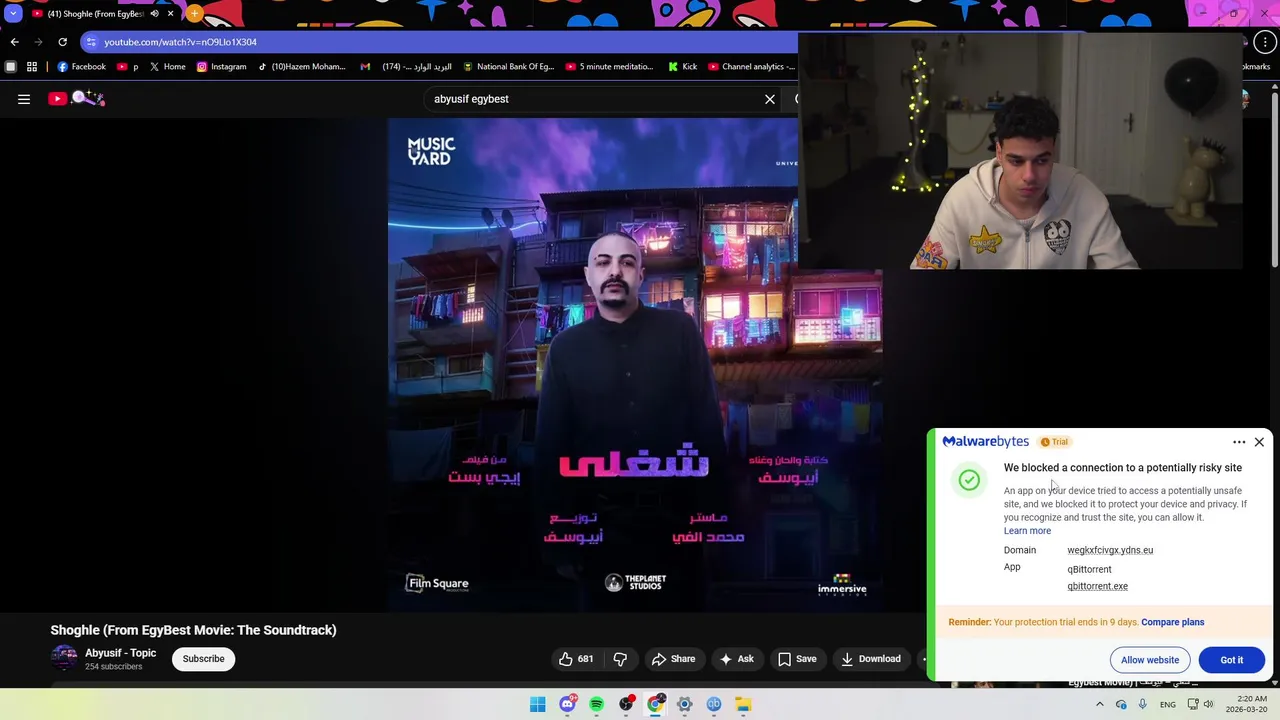Download the Shoghle video
This screenshot has height=720, width=1280.
tap(871, 659)
